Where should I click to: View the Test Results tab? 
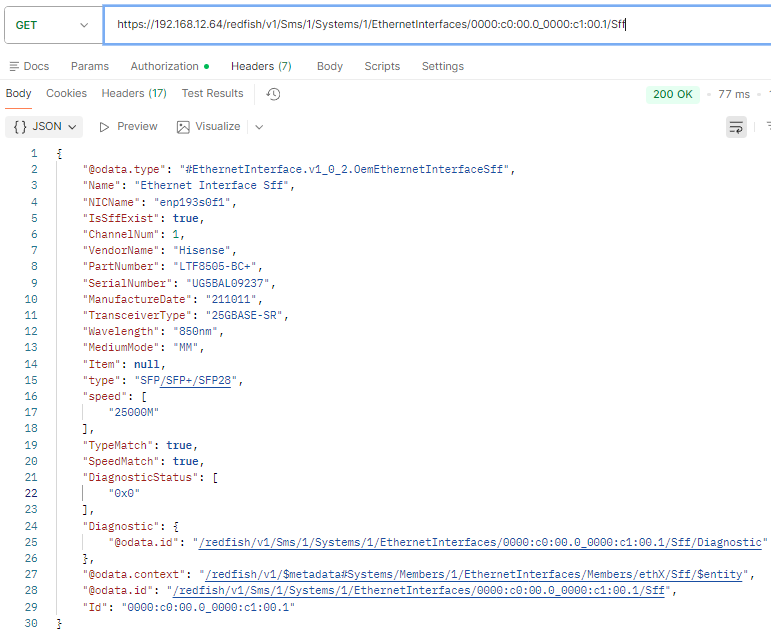pyautogui.click(x=212, y=93)
